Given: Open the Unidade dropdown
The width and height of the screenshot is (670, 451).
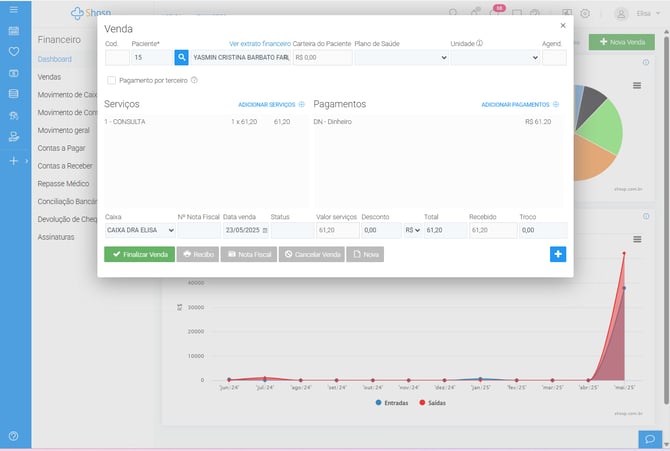Looking at the screenshot, I should click(x=495, y=58).
